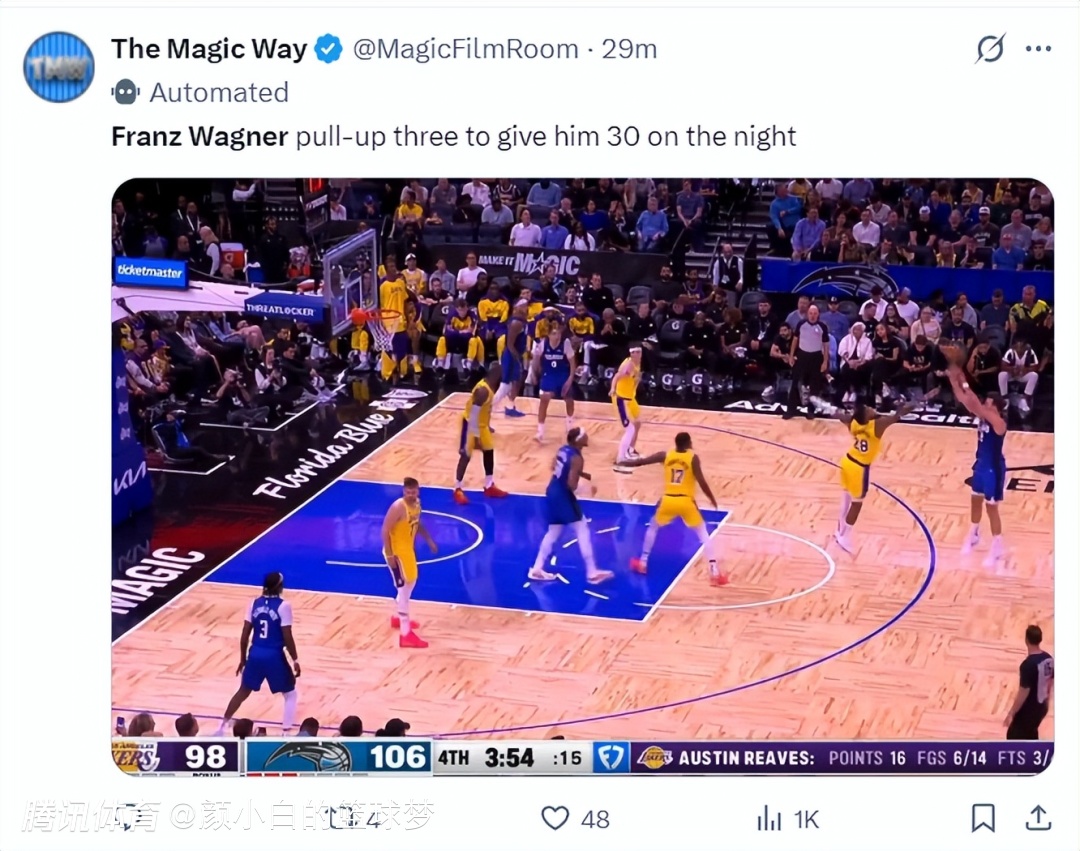Image resolution: width=1080 pixels, height=851 pixels.
Task: Click the Automated robot icon
Action: (x=125, y=92)
